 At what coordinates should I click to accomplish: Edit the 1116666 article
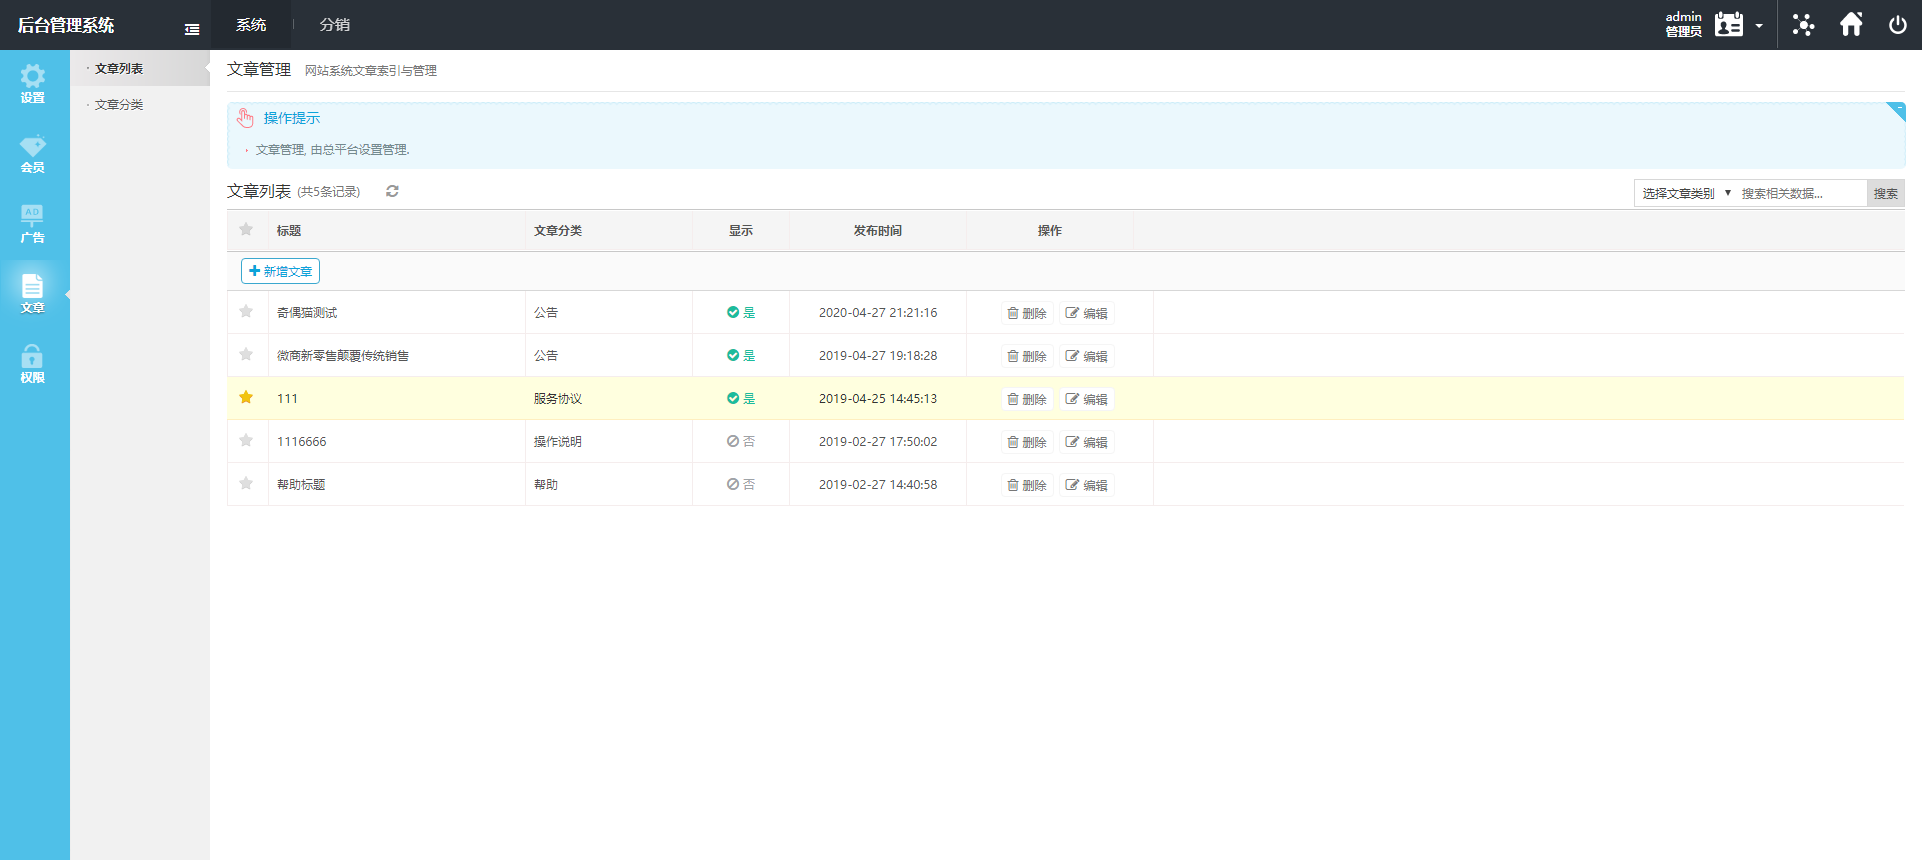coord(1087,442)
